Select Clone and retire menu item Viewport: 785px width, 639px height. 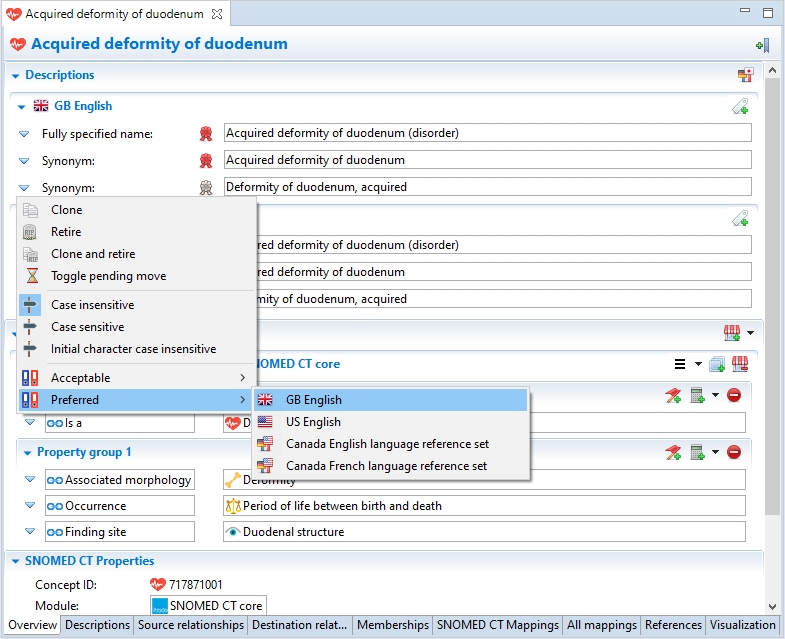coord(93,254)
